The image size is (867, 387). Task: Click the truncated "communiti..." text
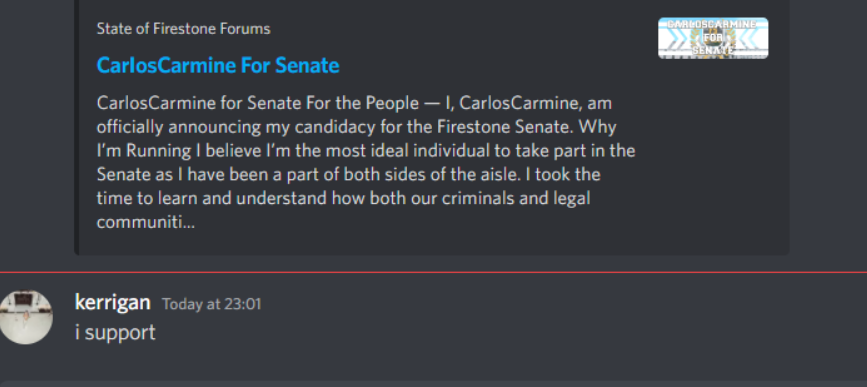[x=146, y=223]
